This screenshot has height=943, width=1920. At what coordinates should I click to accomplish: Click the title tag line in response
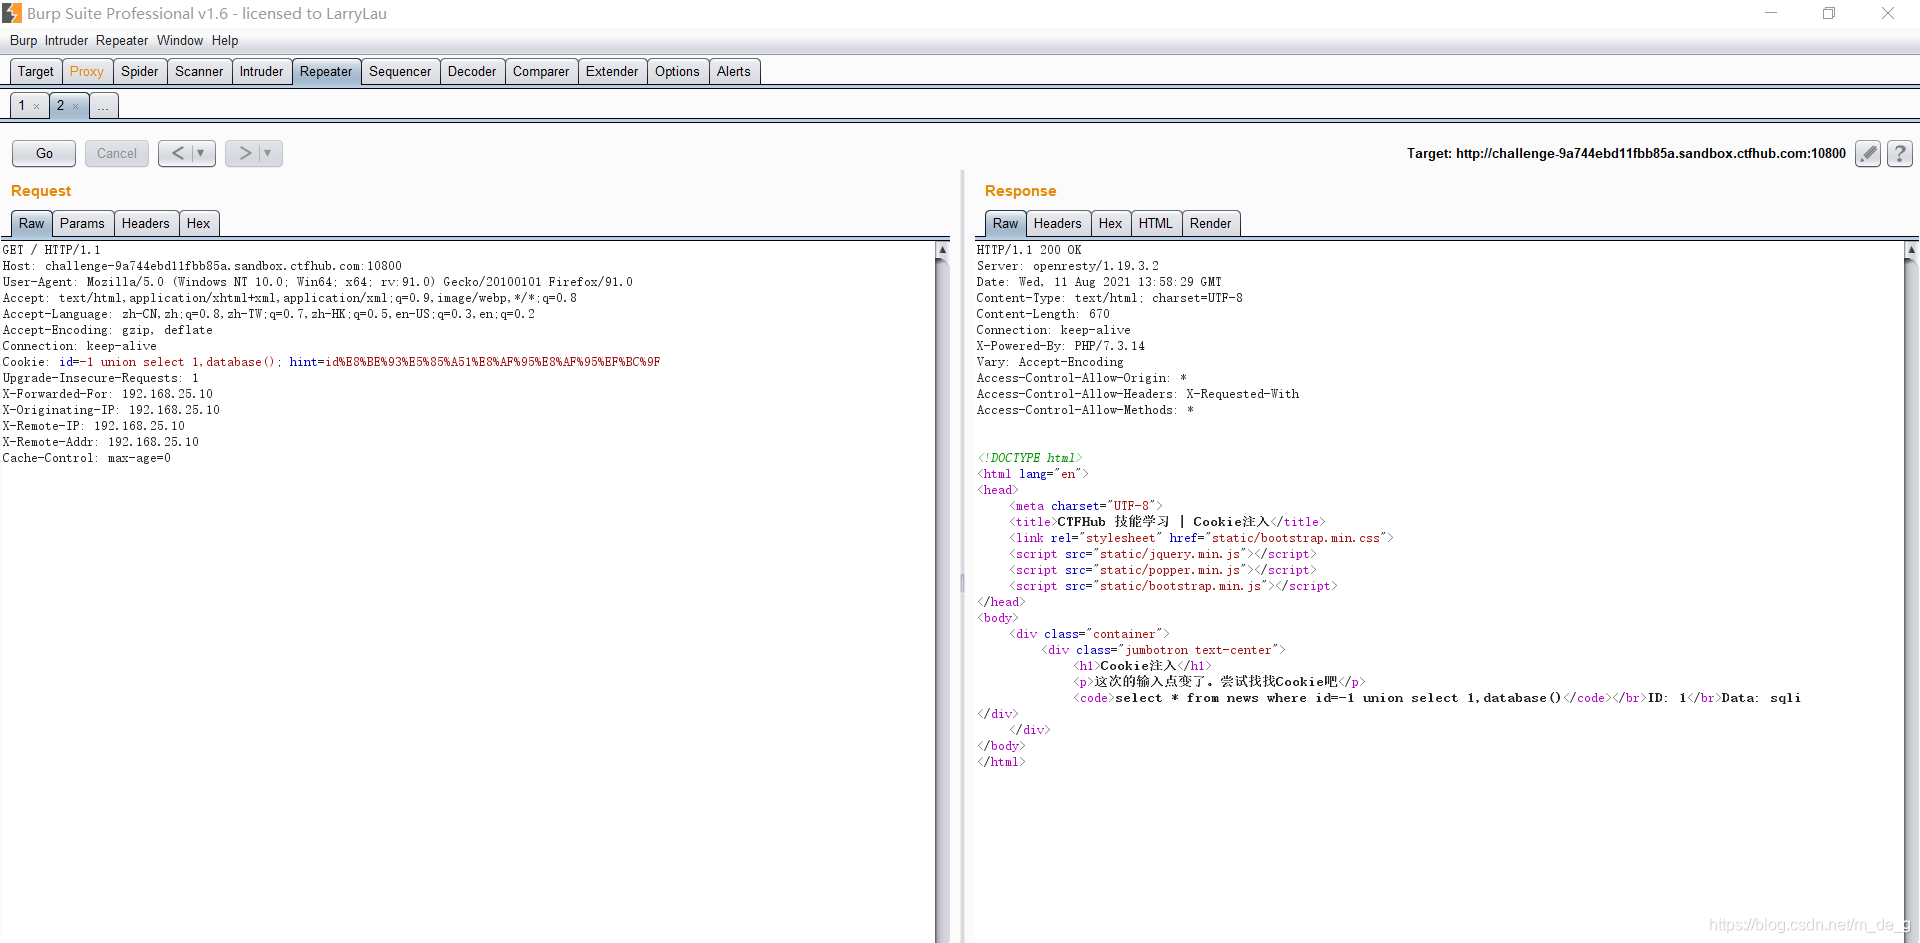1167,522
